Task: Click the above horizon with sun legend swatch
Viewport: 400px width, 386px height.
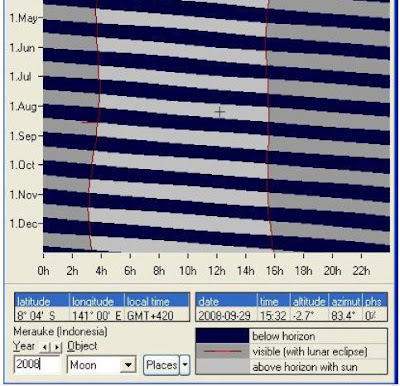Action: click(x=222, y=366)
